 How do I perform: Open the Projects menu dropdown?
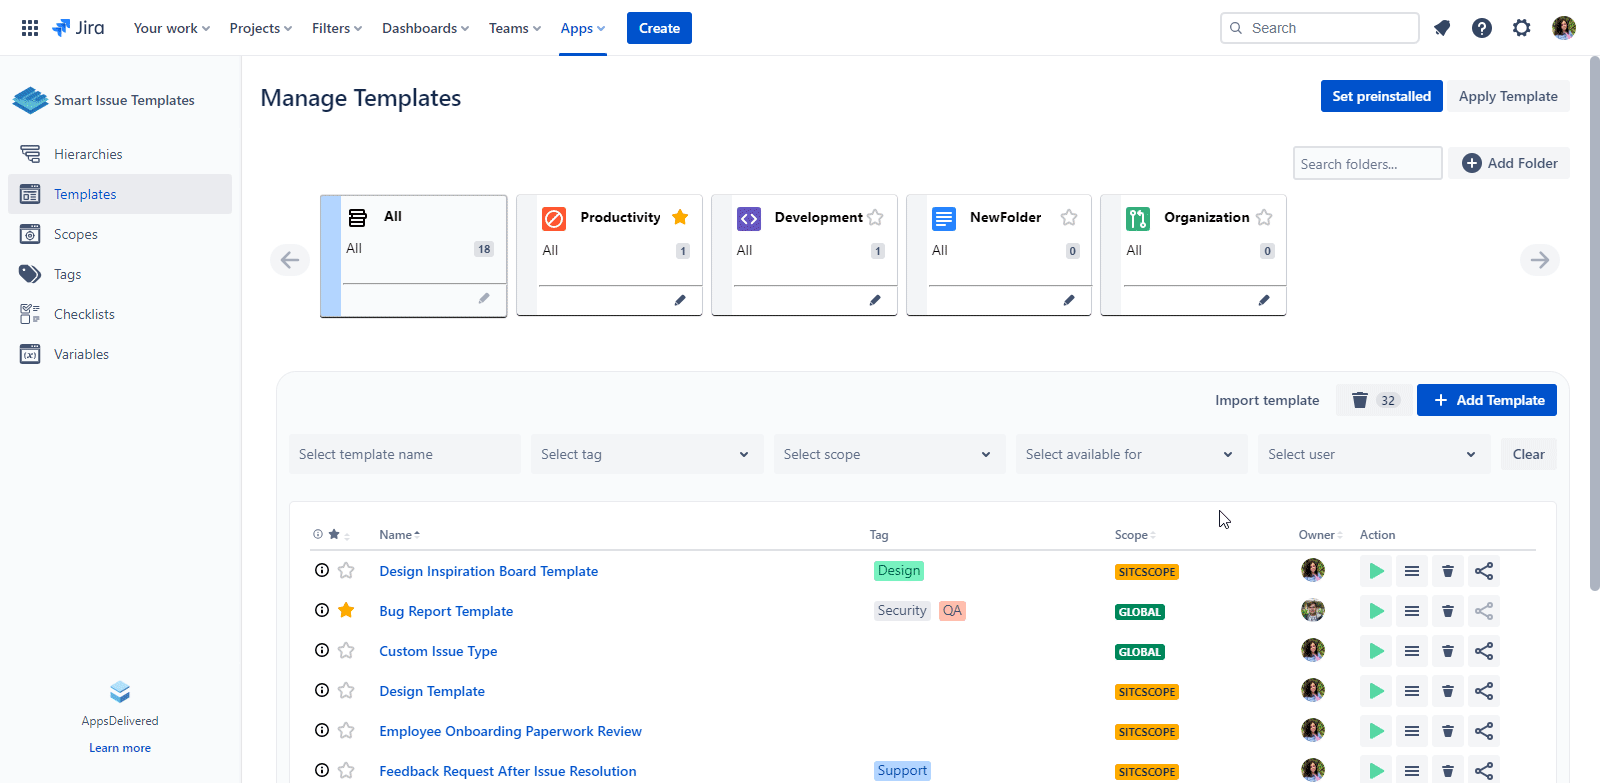click(x=260, y=28)
